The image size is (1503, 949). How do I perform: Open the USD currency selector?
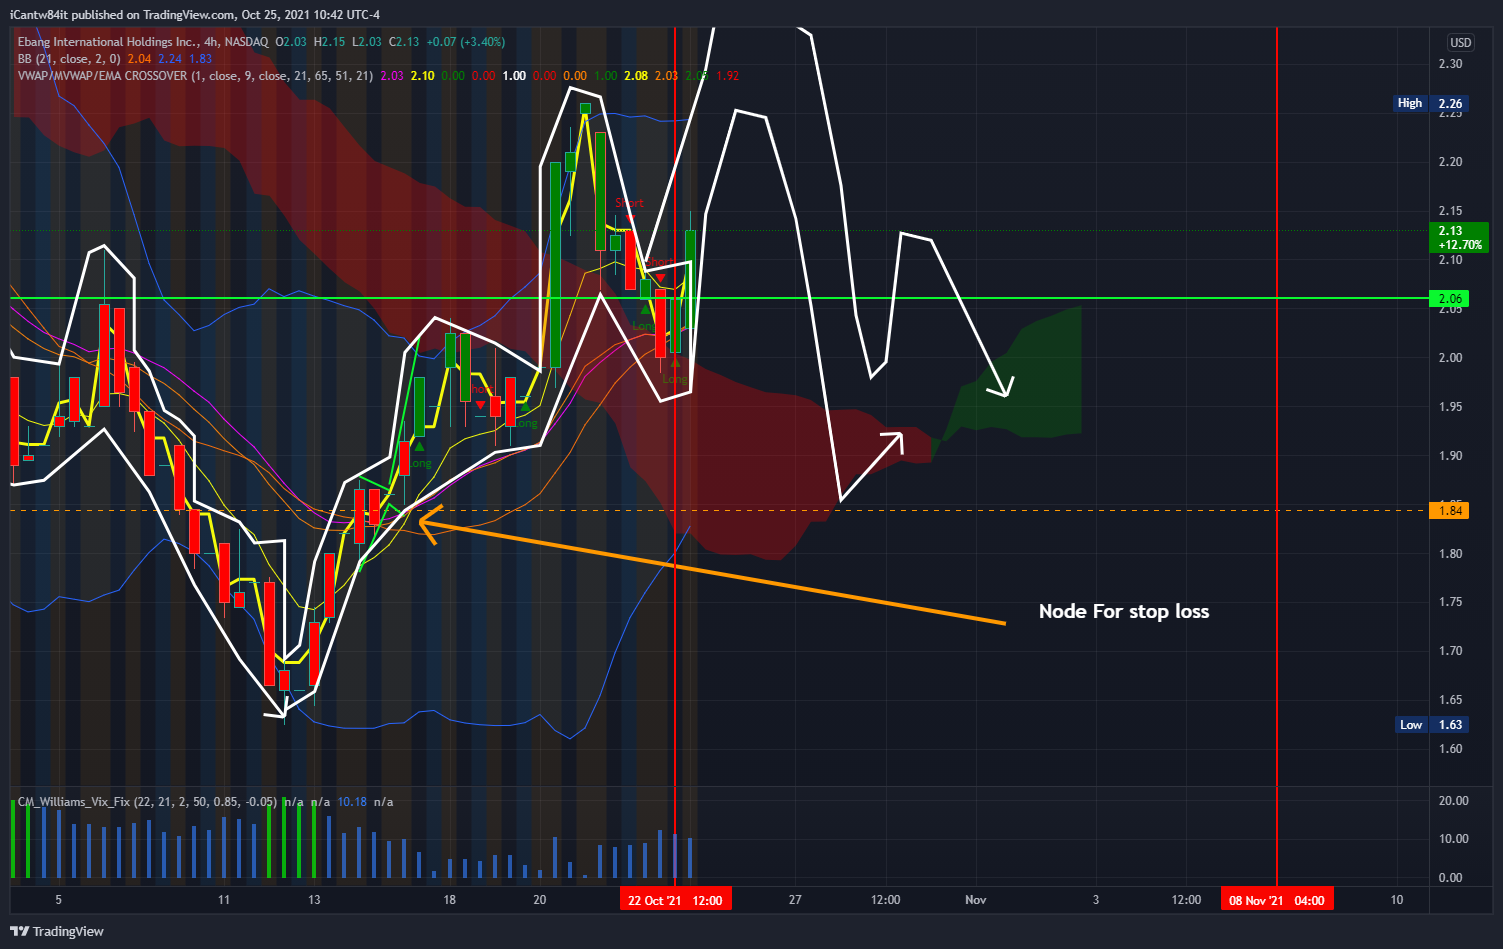tap(1460, 42)
